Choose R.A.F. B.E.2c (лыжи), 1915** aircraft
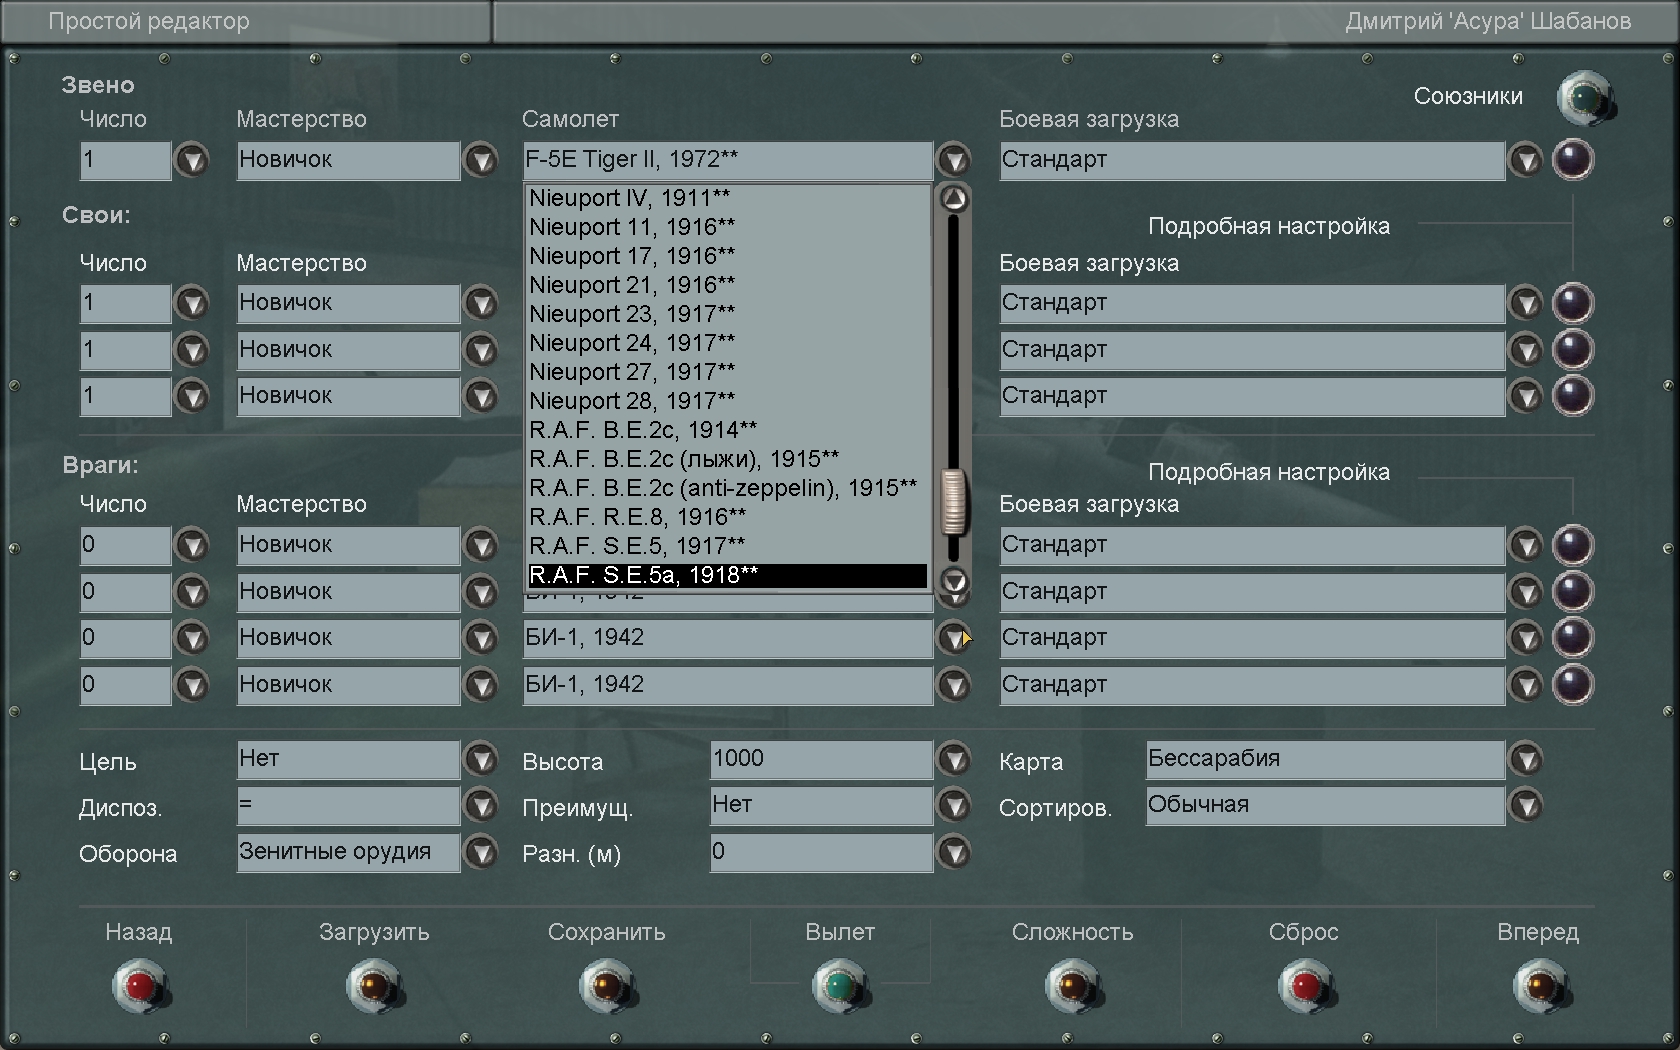Viewport: 1680px width, 1050px height. [728, 459]
